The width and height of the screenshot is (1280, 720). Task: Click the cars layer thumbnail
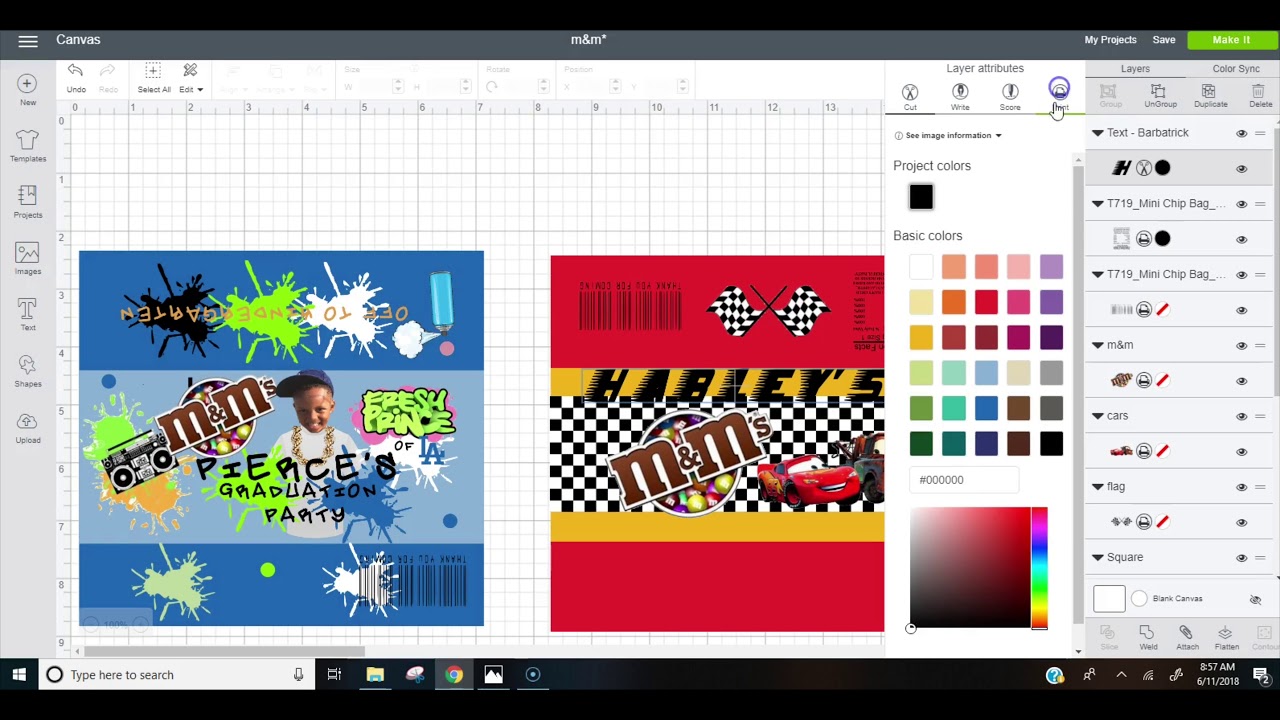[x=1121, y=451]
